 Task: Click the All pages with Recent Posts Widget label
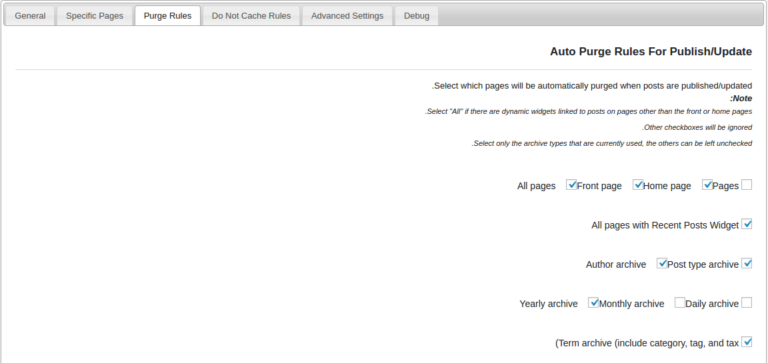[x=665, y=225]
